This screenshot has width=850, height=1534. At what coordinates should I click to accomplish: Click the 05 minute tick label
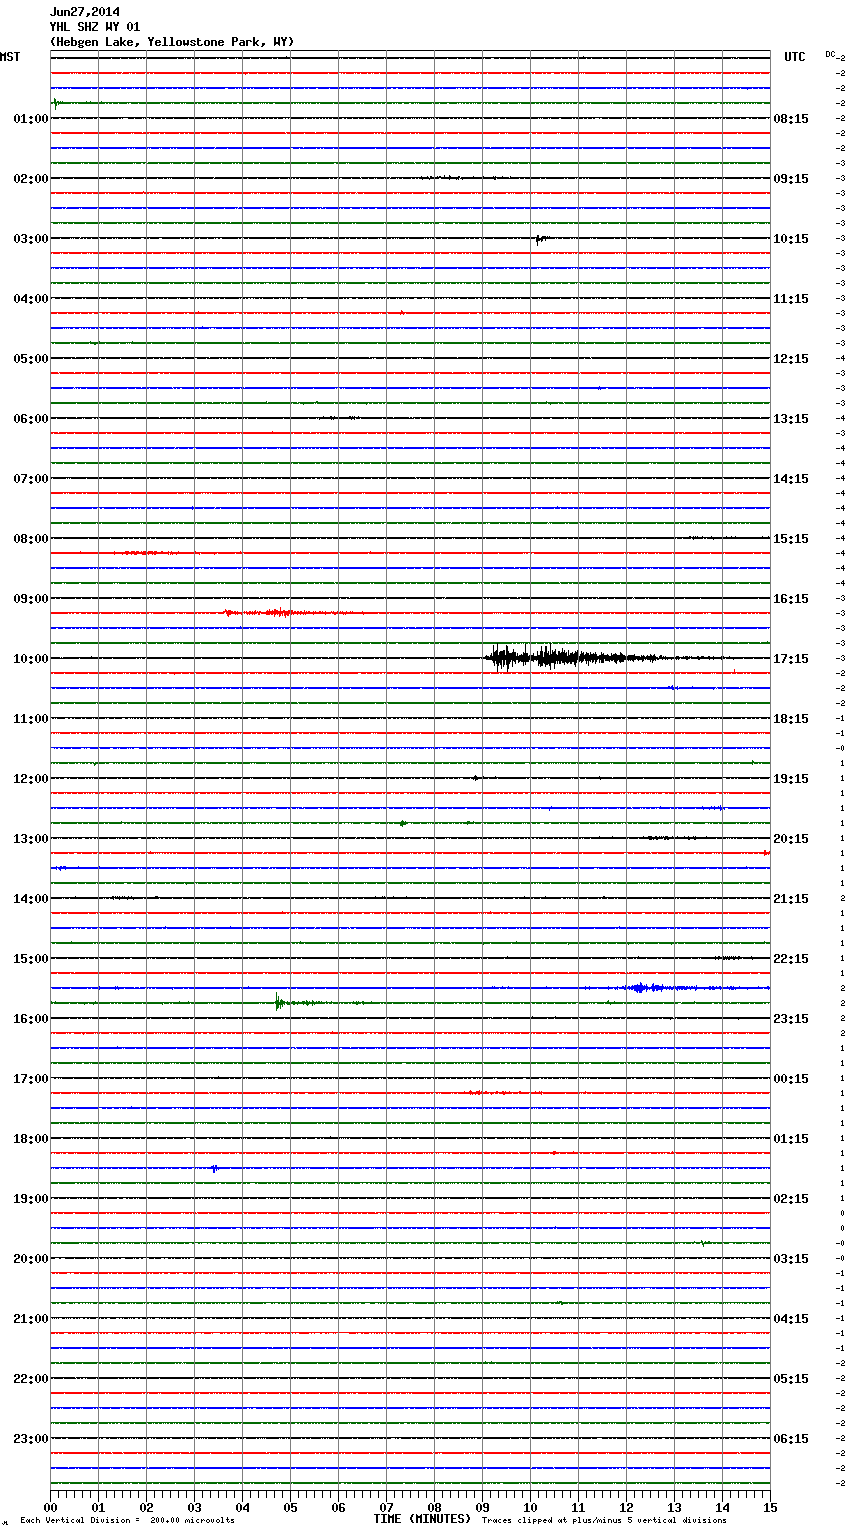click(290, 1507)
